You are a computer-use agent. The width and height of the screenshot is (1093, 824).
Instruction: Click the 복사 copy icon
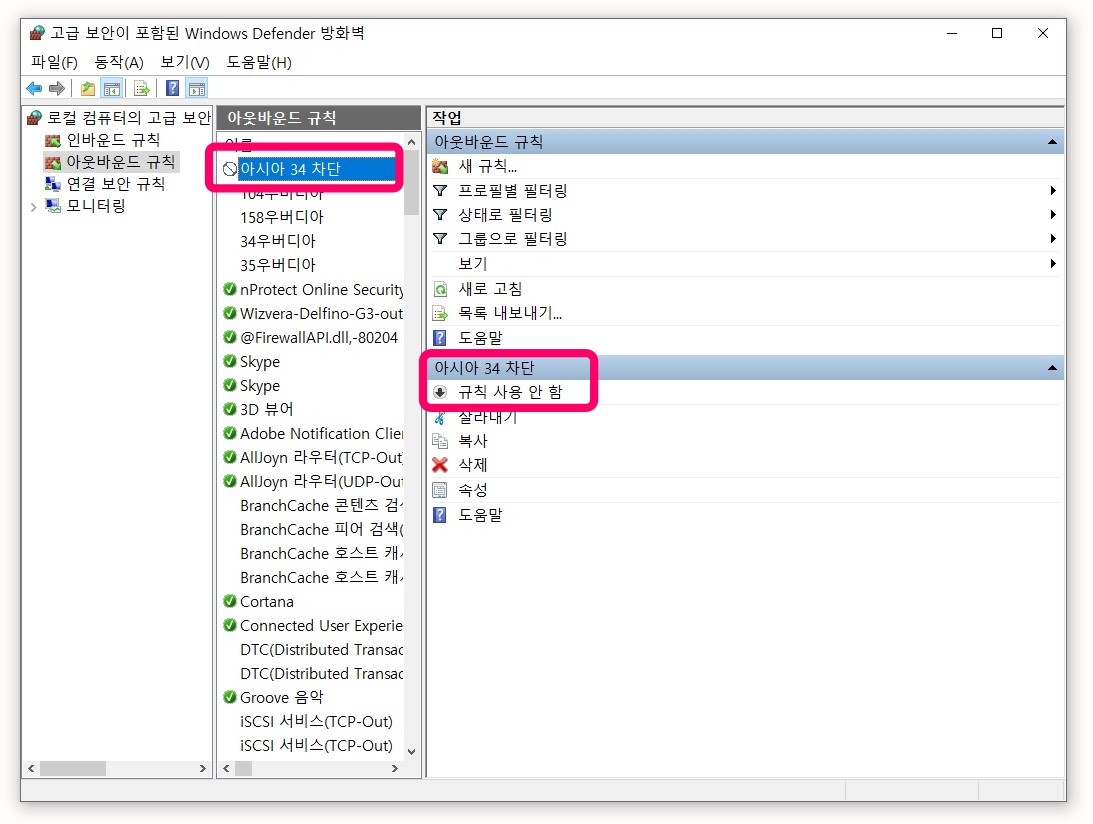tap(440, 441)
